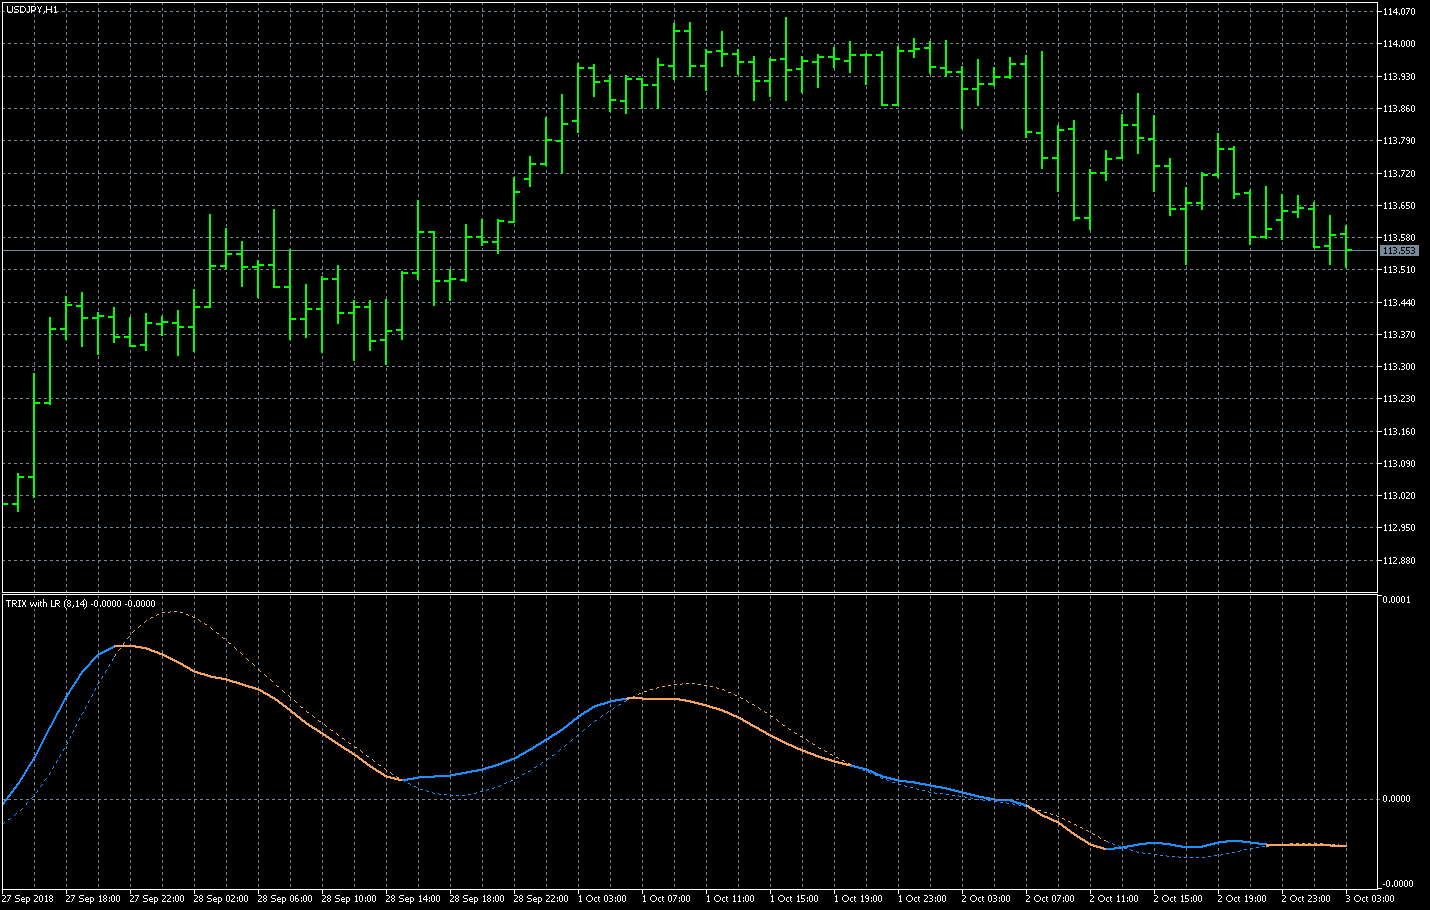Select the 27 Sep 2018 date label
The height and width of the screenshot is (910, 1430).
(28, 898)
